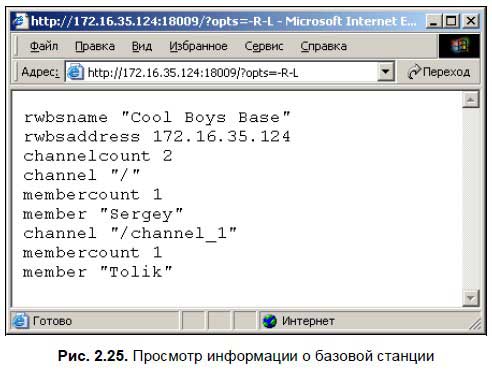Click the IE page icon in title bar

[x=20, y=21]
